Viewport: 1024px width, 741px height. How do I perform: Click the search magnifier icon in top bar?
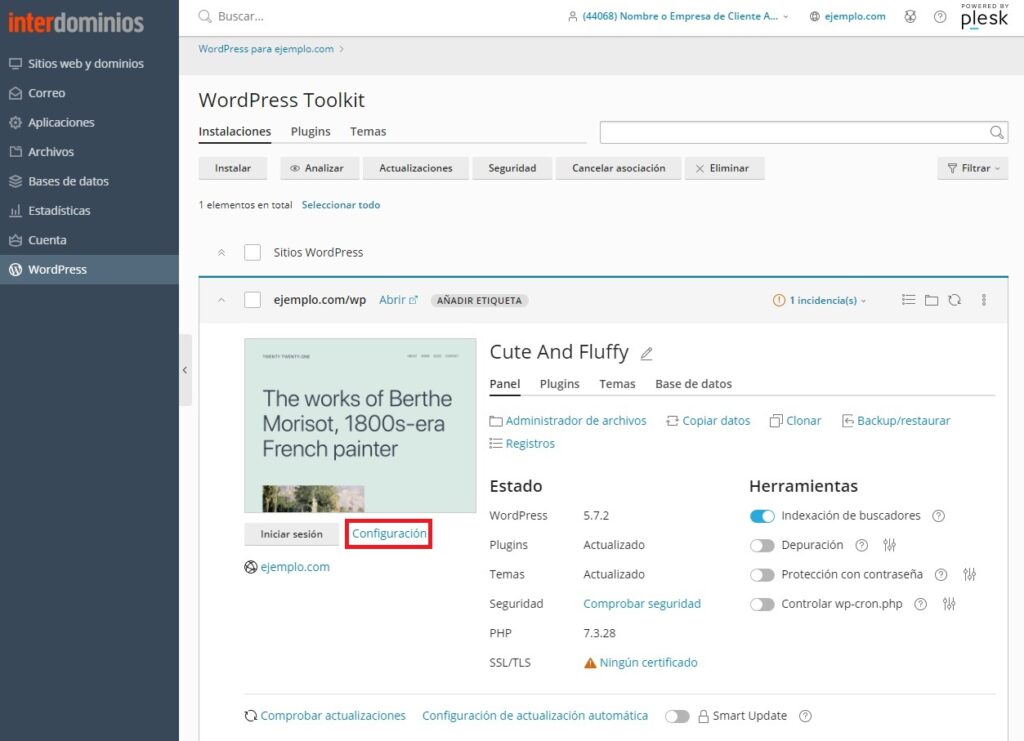click(205, 16)
